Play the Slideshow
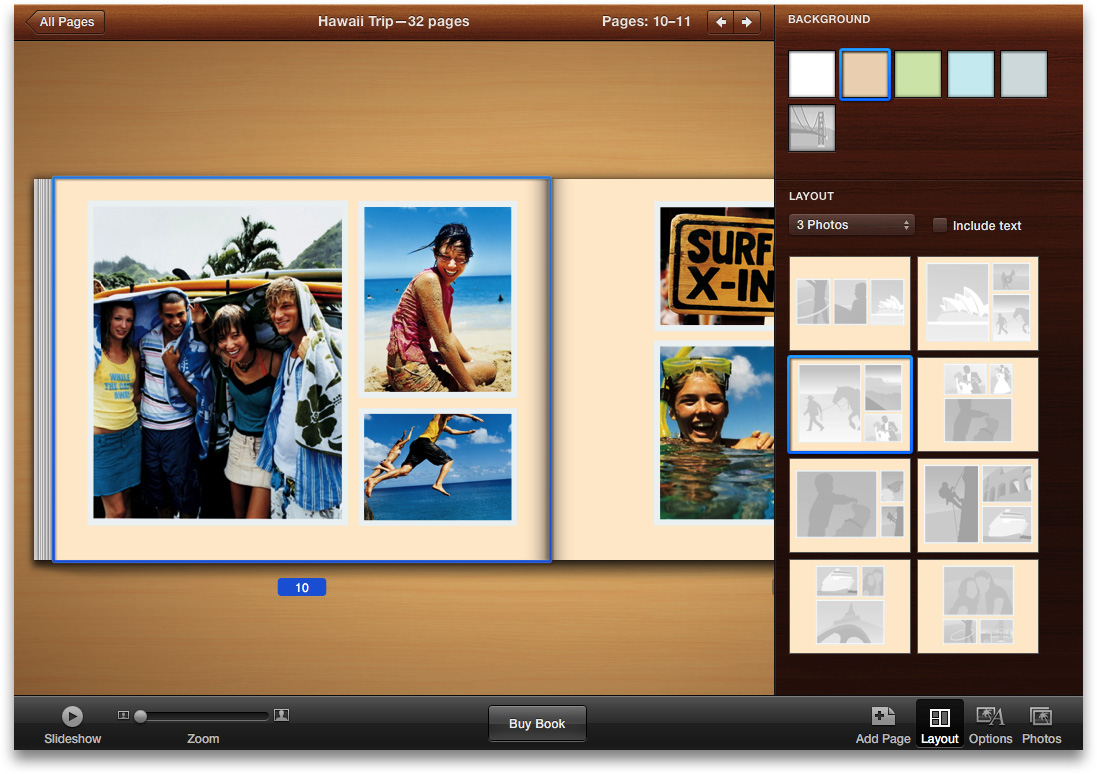The width and height of the screenshot is (1097, 774). [x=72, y=716]
